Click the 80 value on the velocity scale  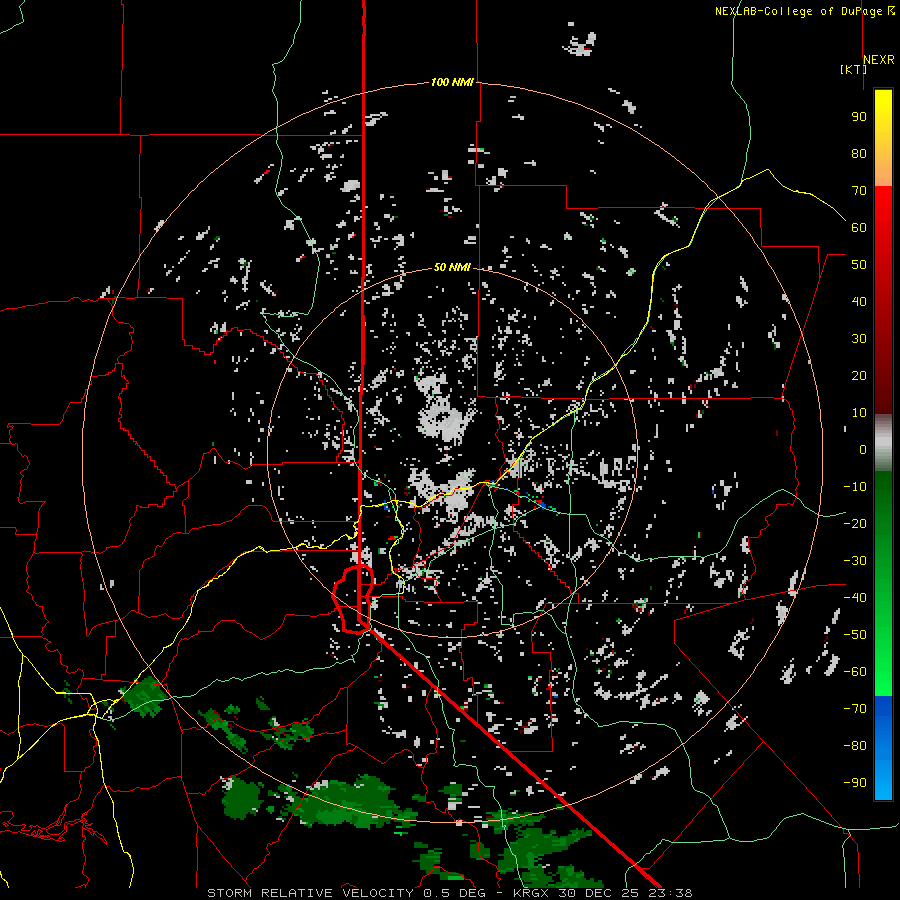click(x=859, y=154)
